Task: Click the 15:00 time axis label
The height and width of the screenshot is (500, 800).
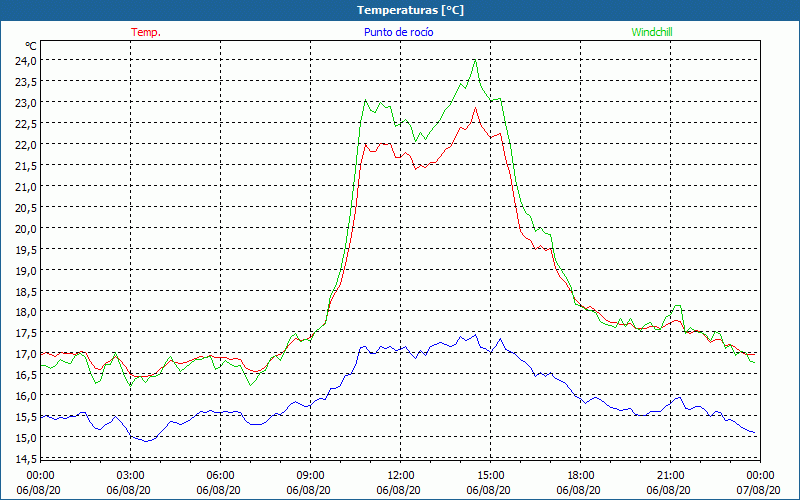Action: click(x=491, y=475)
